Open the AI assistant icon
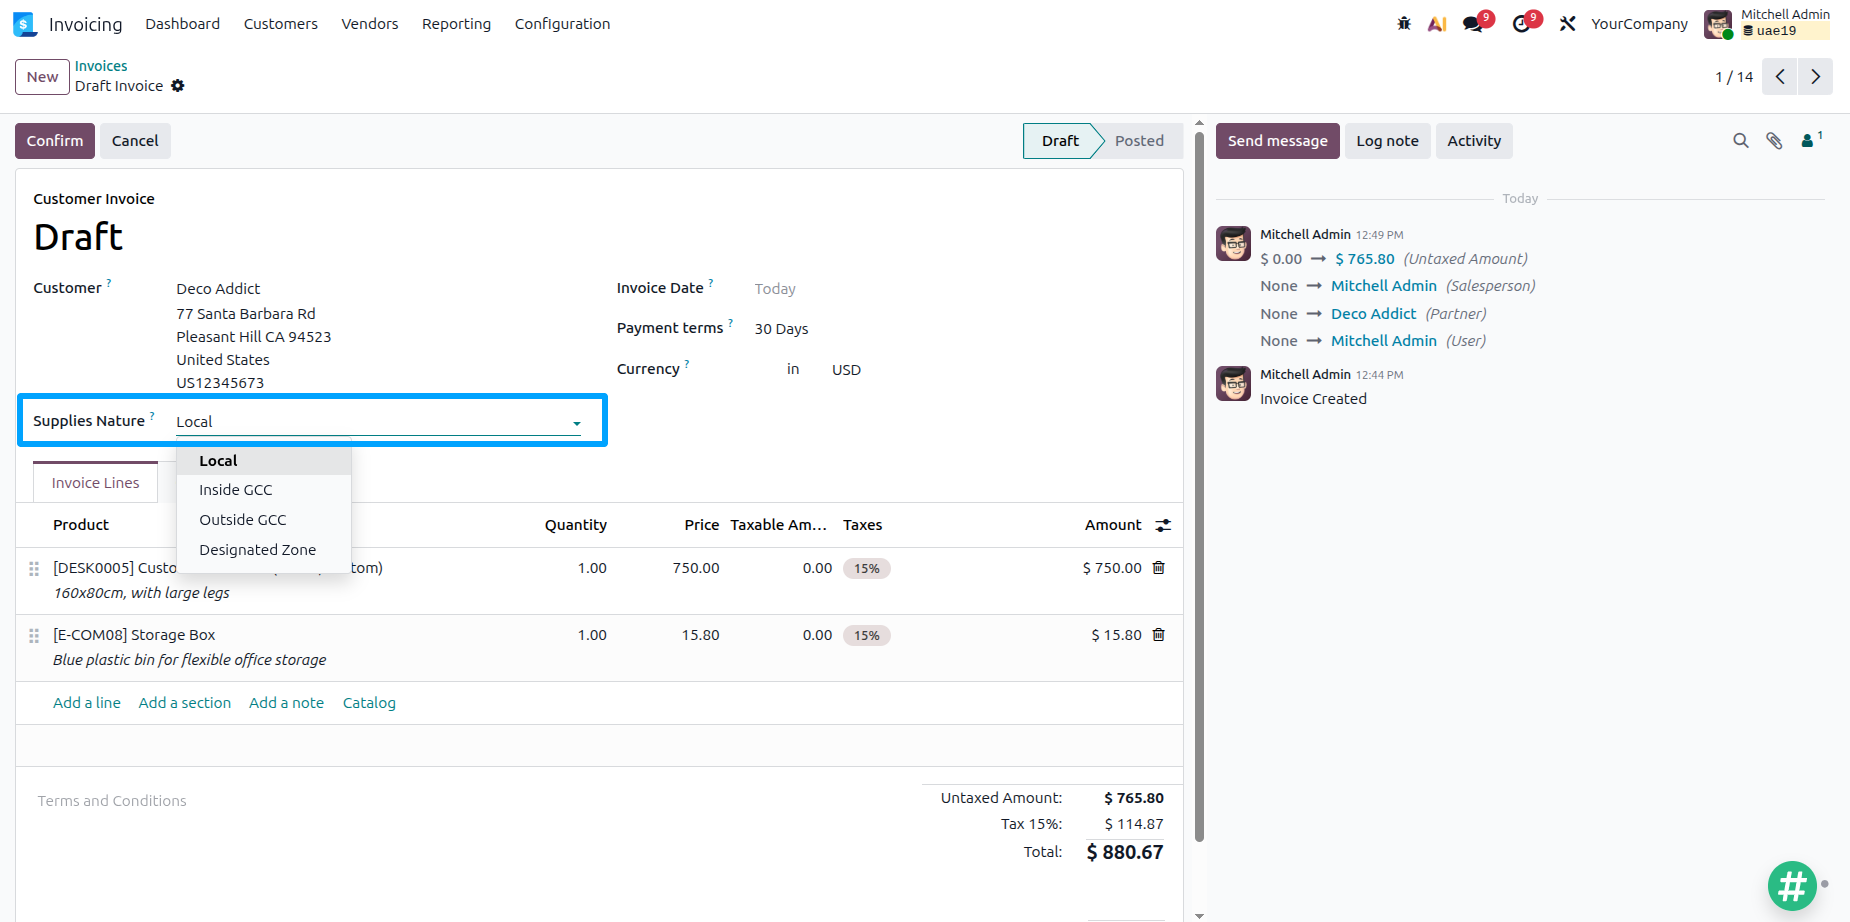Screen dimensions: 1850x922 [1437, 24]
